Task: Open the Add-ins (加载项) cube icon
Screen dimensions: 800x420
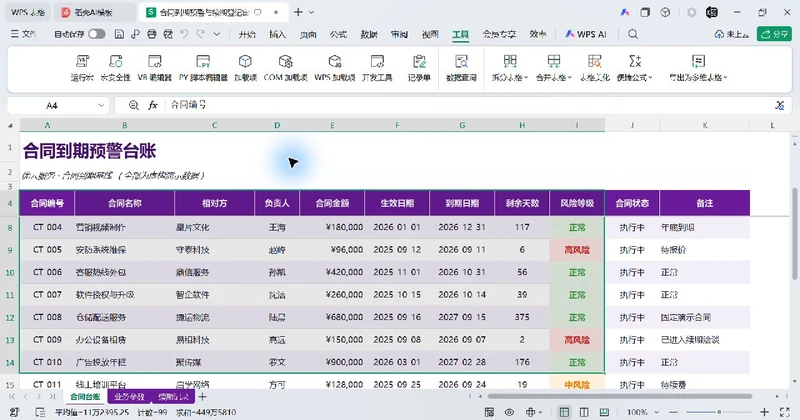Action: tap(245, 62)
